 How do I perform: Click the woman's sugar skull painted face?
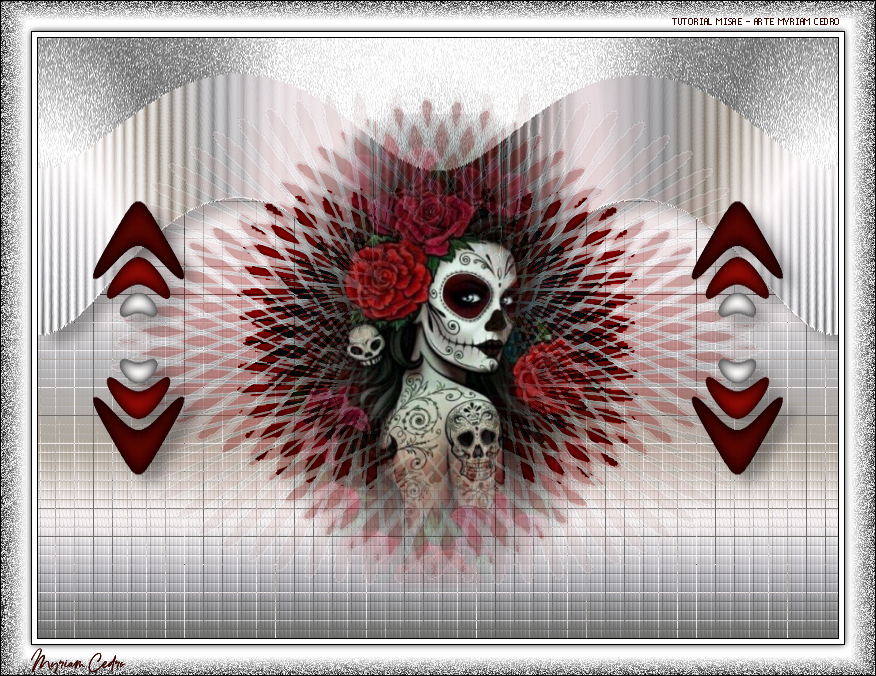coord(470,300)
